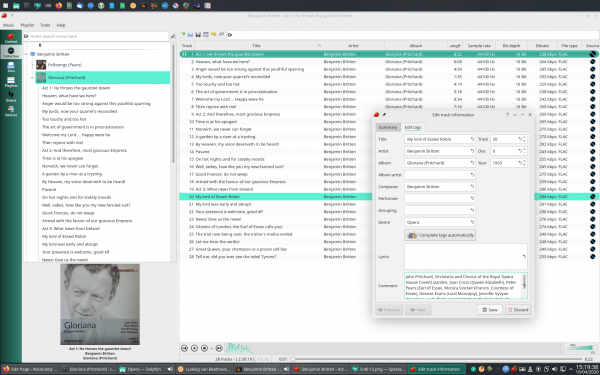Switch to the Summary tab
The image size is (600, 375).
pyautogui.click(x=388, y=127)
